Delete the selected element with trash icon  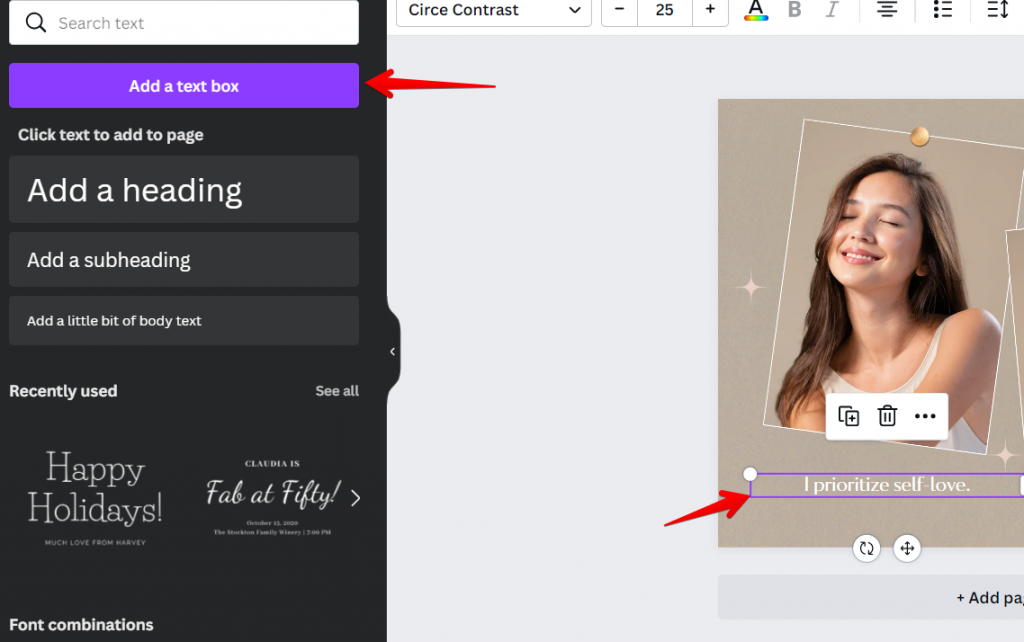[x=887, y=416]
